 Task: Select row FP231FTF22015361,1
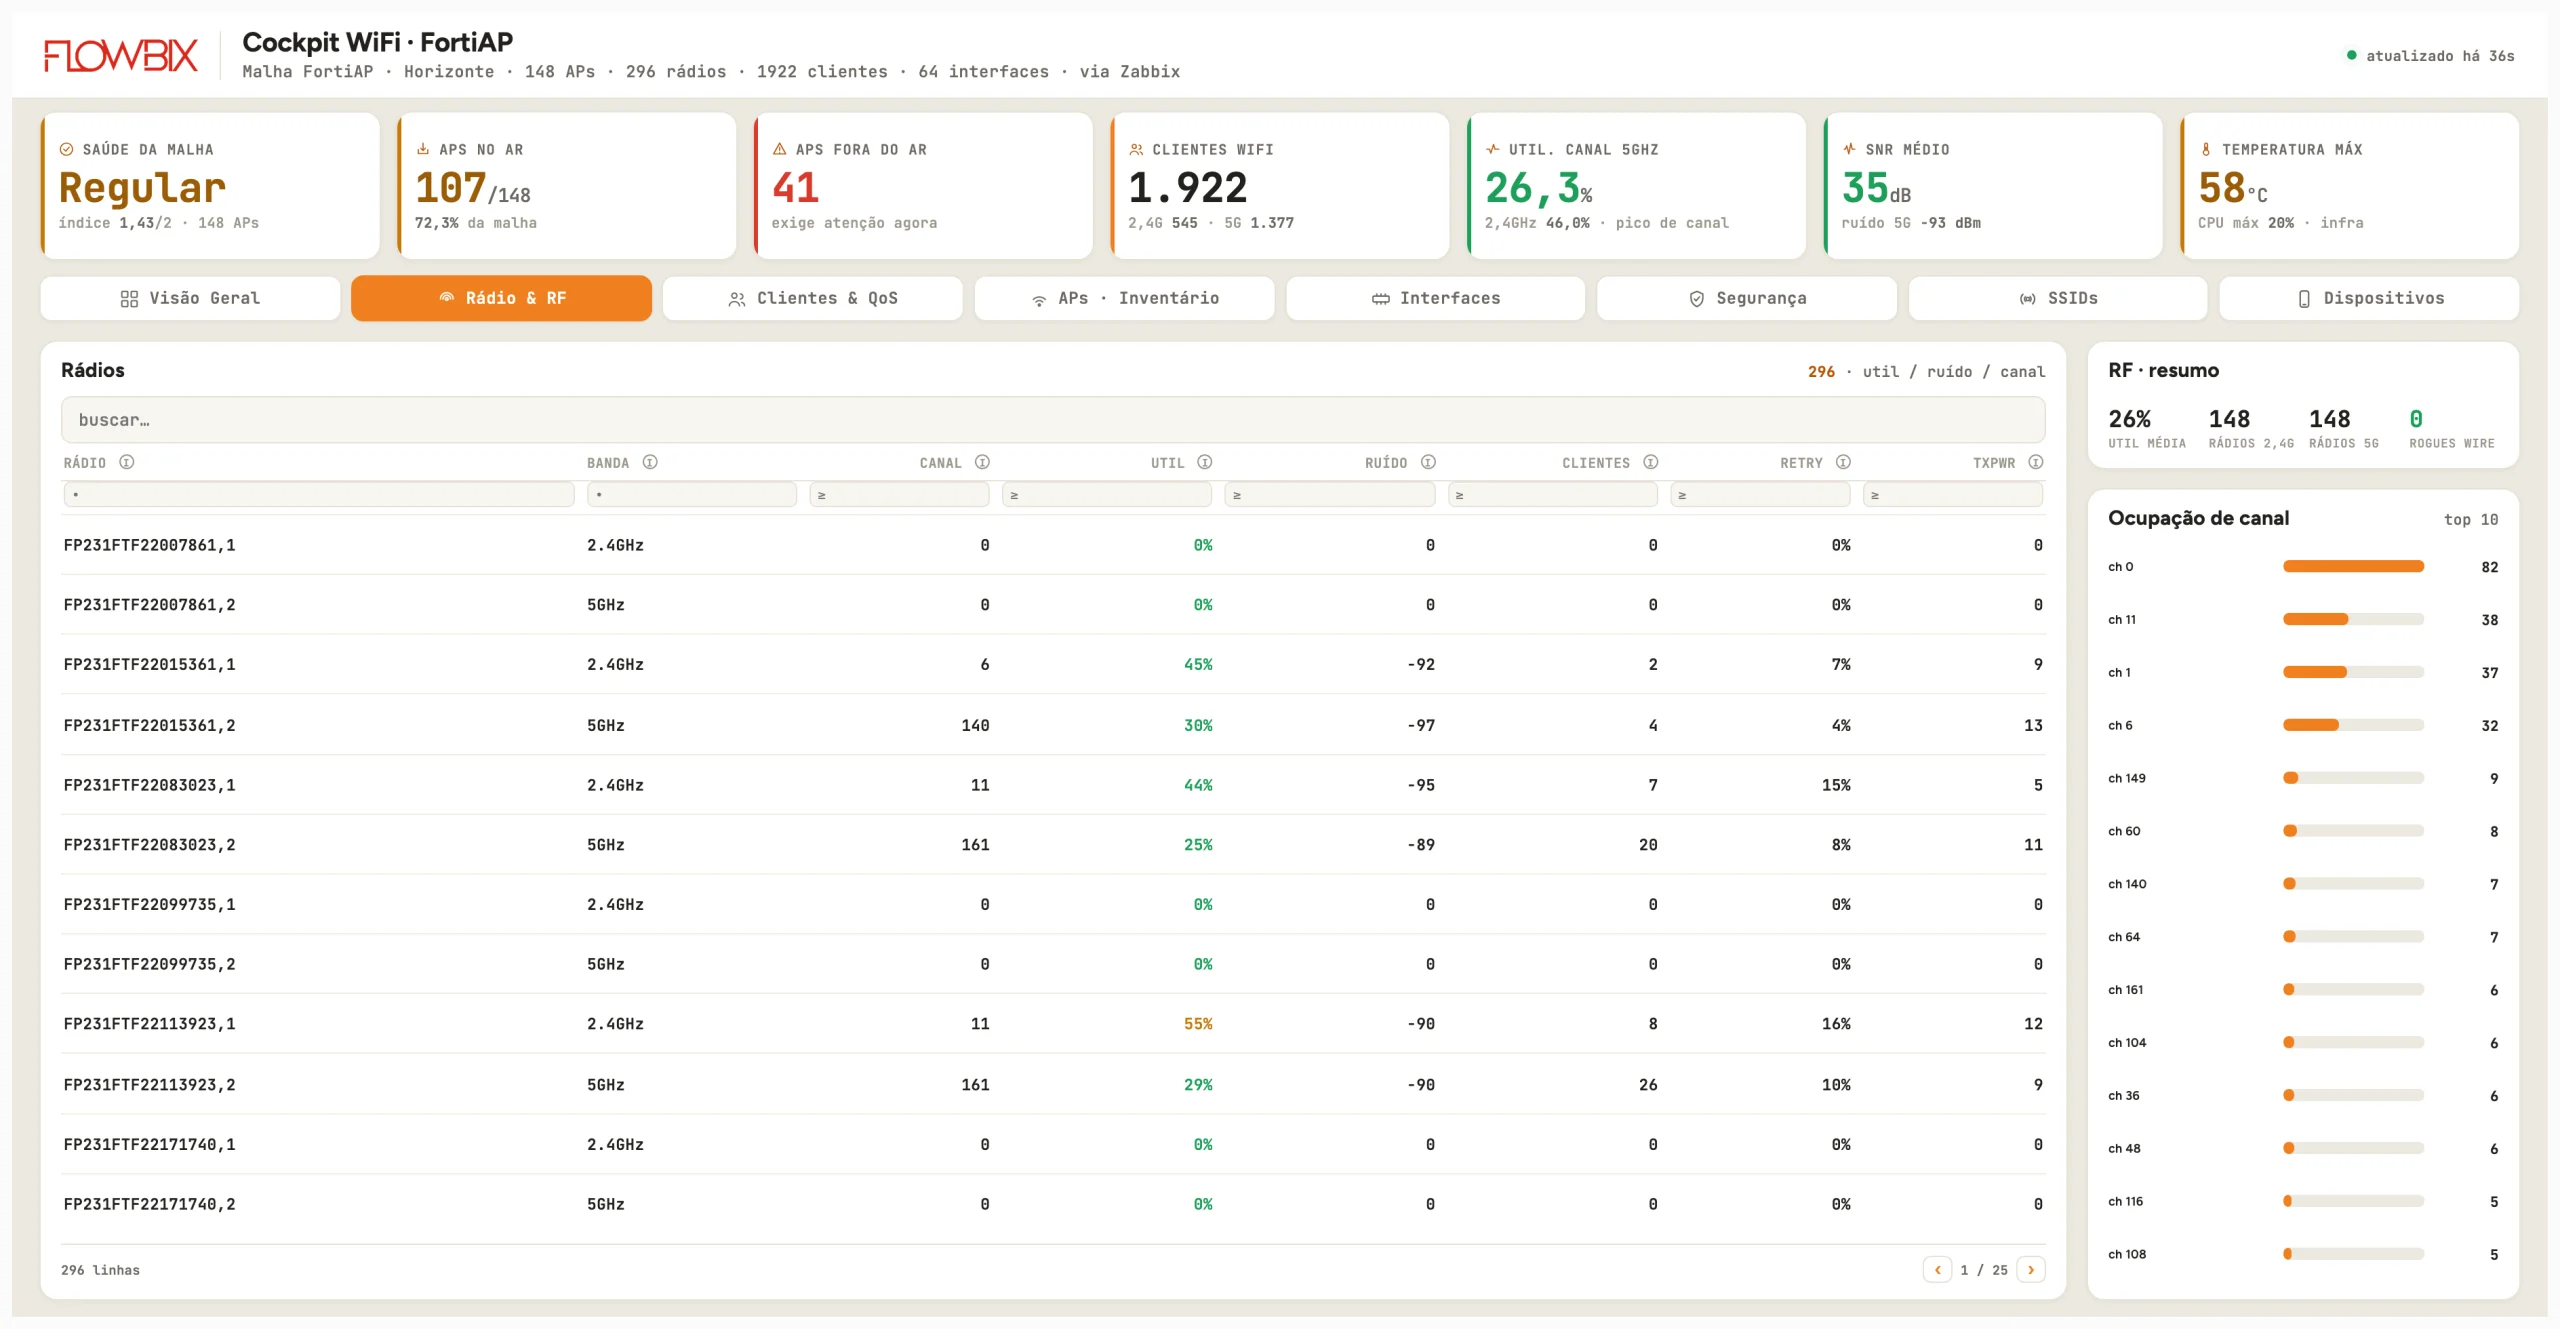tap(1053, 664)
